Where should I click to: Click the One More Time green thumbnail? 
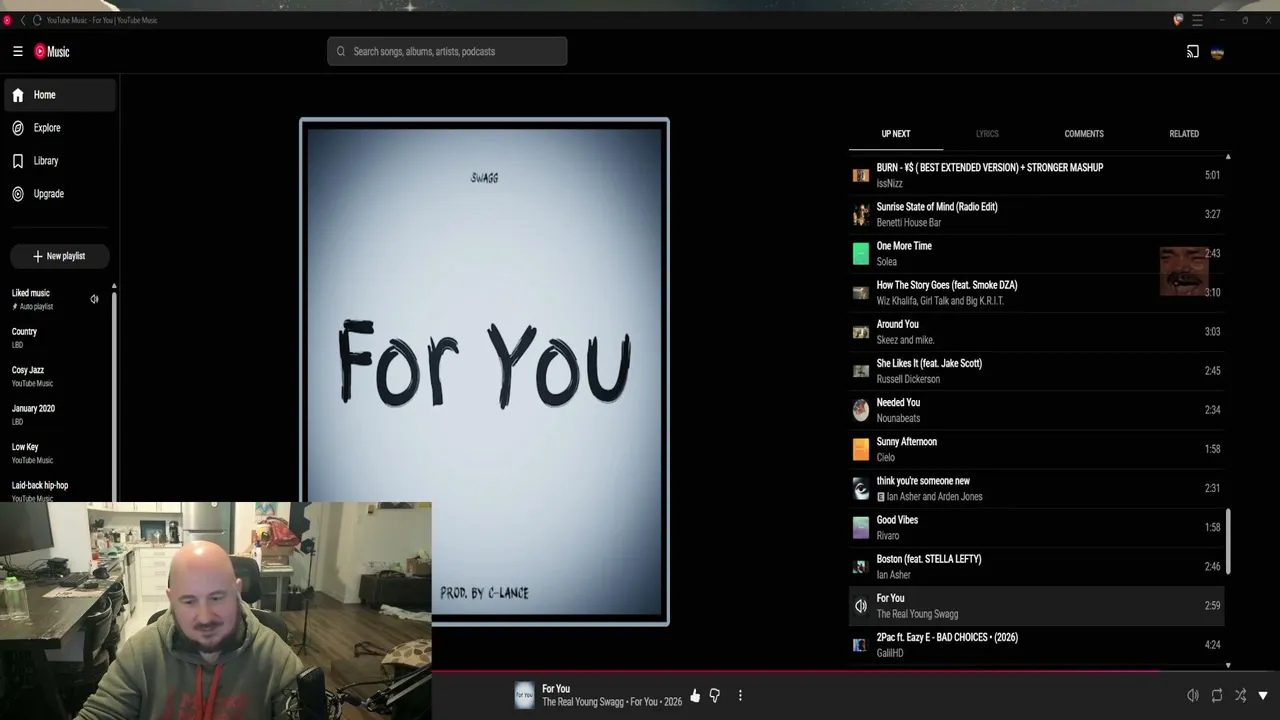tap(860, 253)
